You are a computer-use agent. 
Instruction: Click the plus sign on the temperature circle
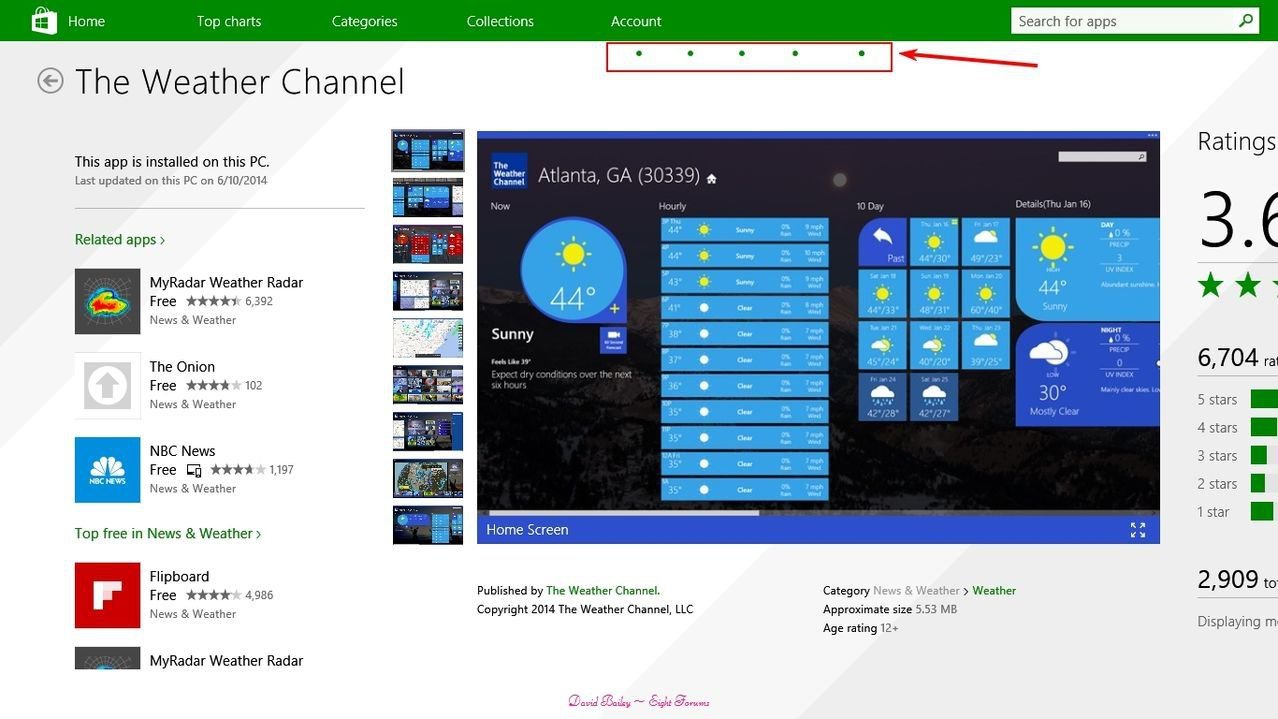coord(614,308)
